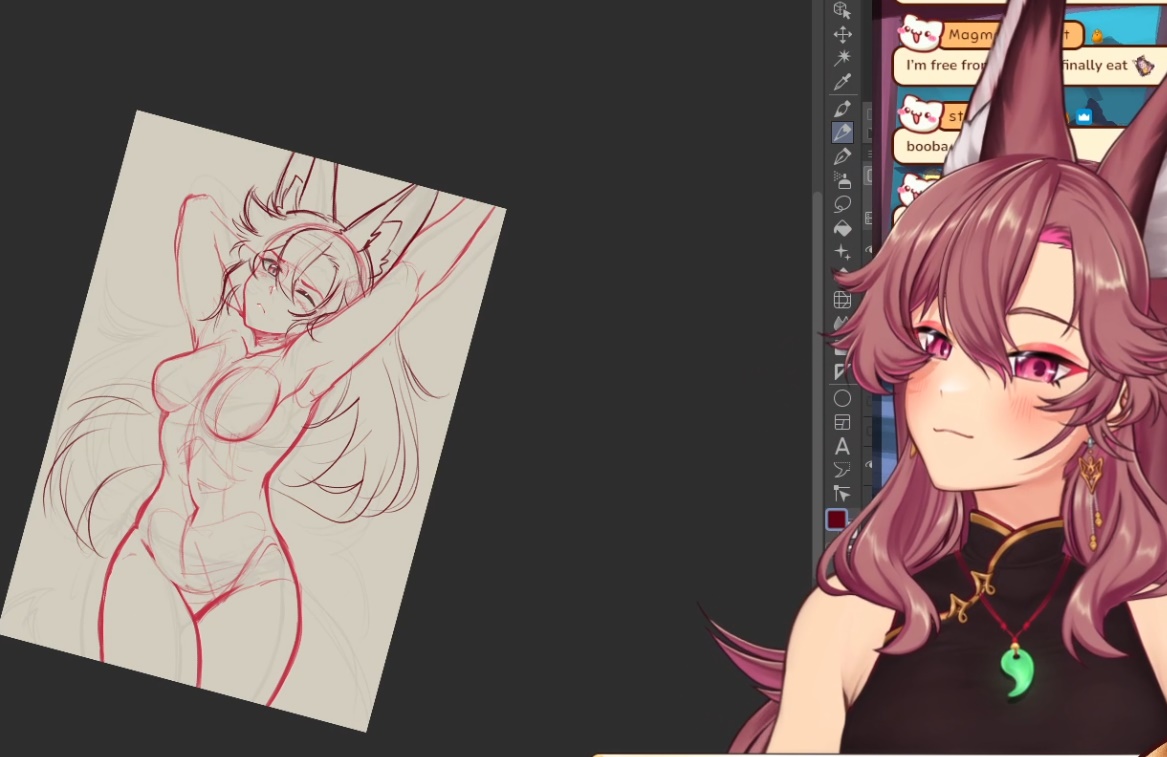Screen dimensions: 1167x757
Task: Select the Balloon tool
Action: 843,470
